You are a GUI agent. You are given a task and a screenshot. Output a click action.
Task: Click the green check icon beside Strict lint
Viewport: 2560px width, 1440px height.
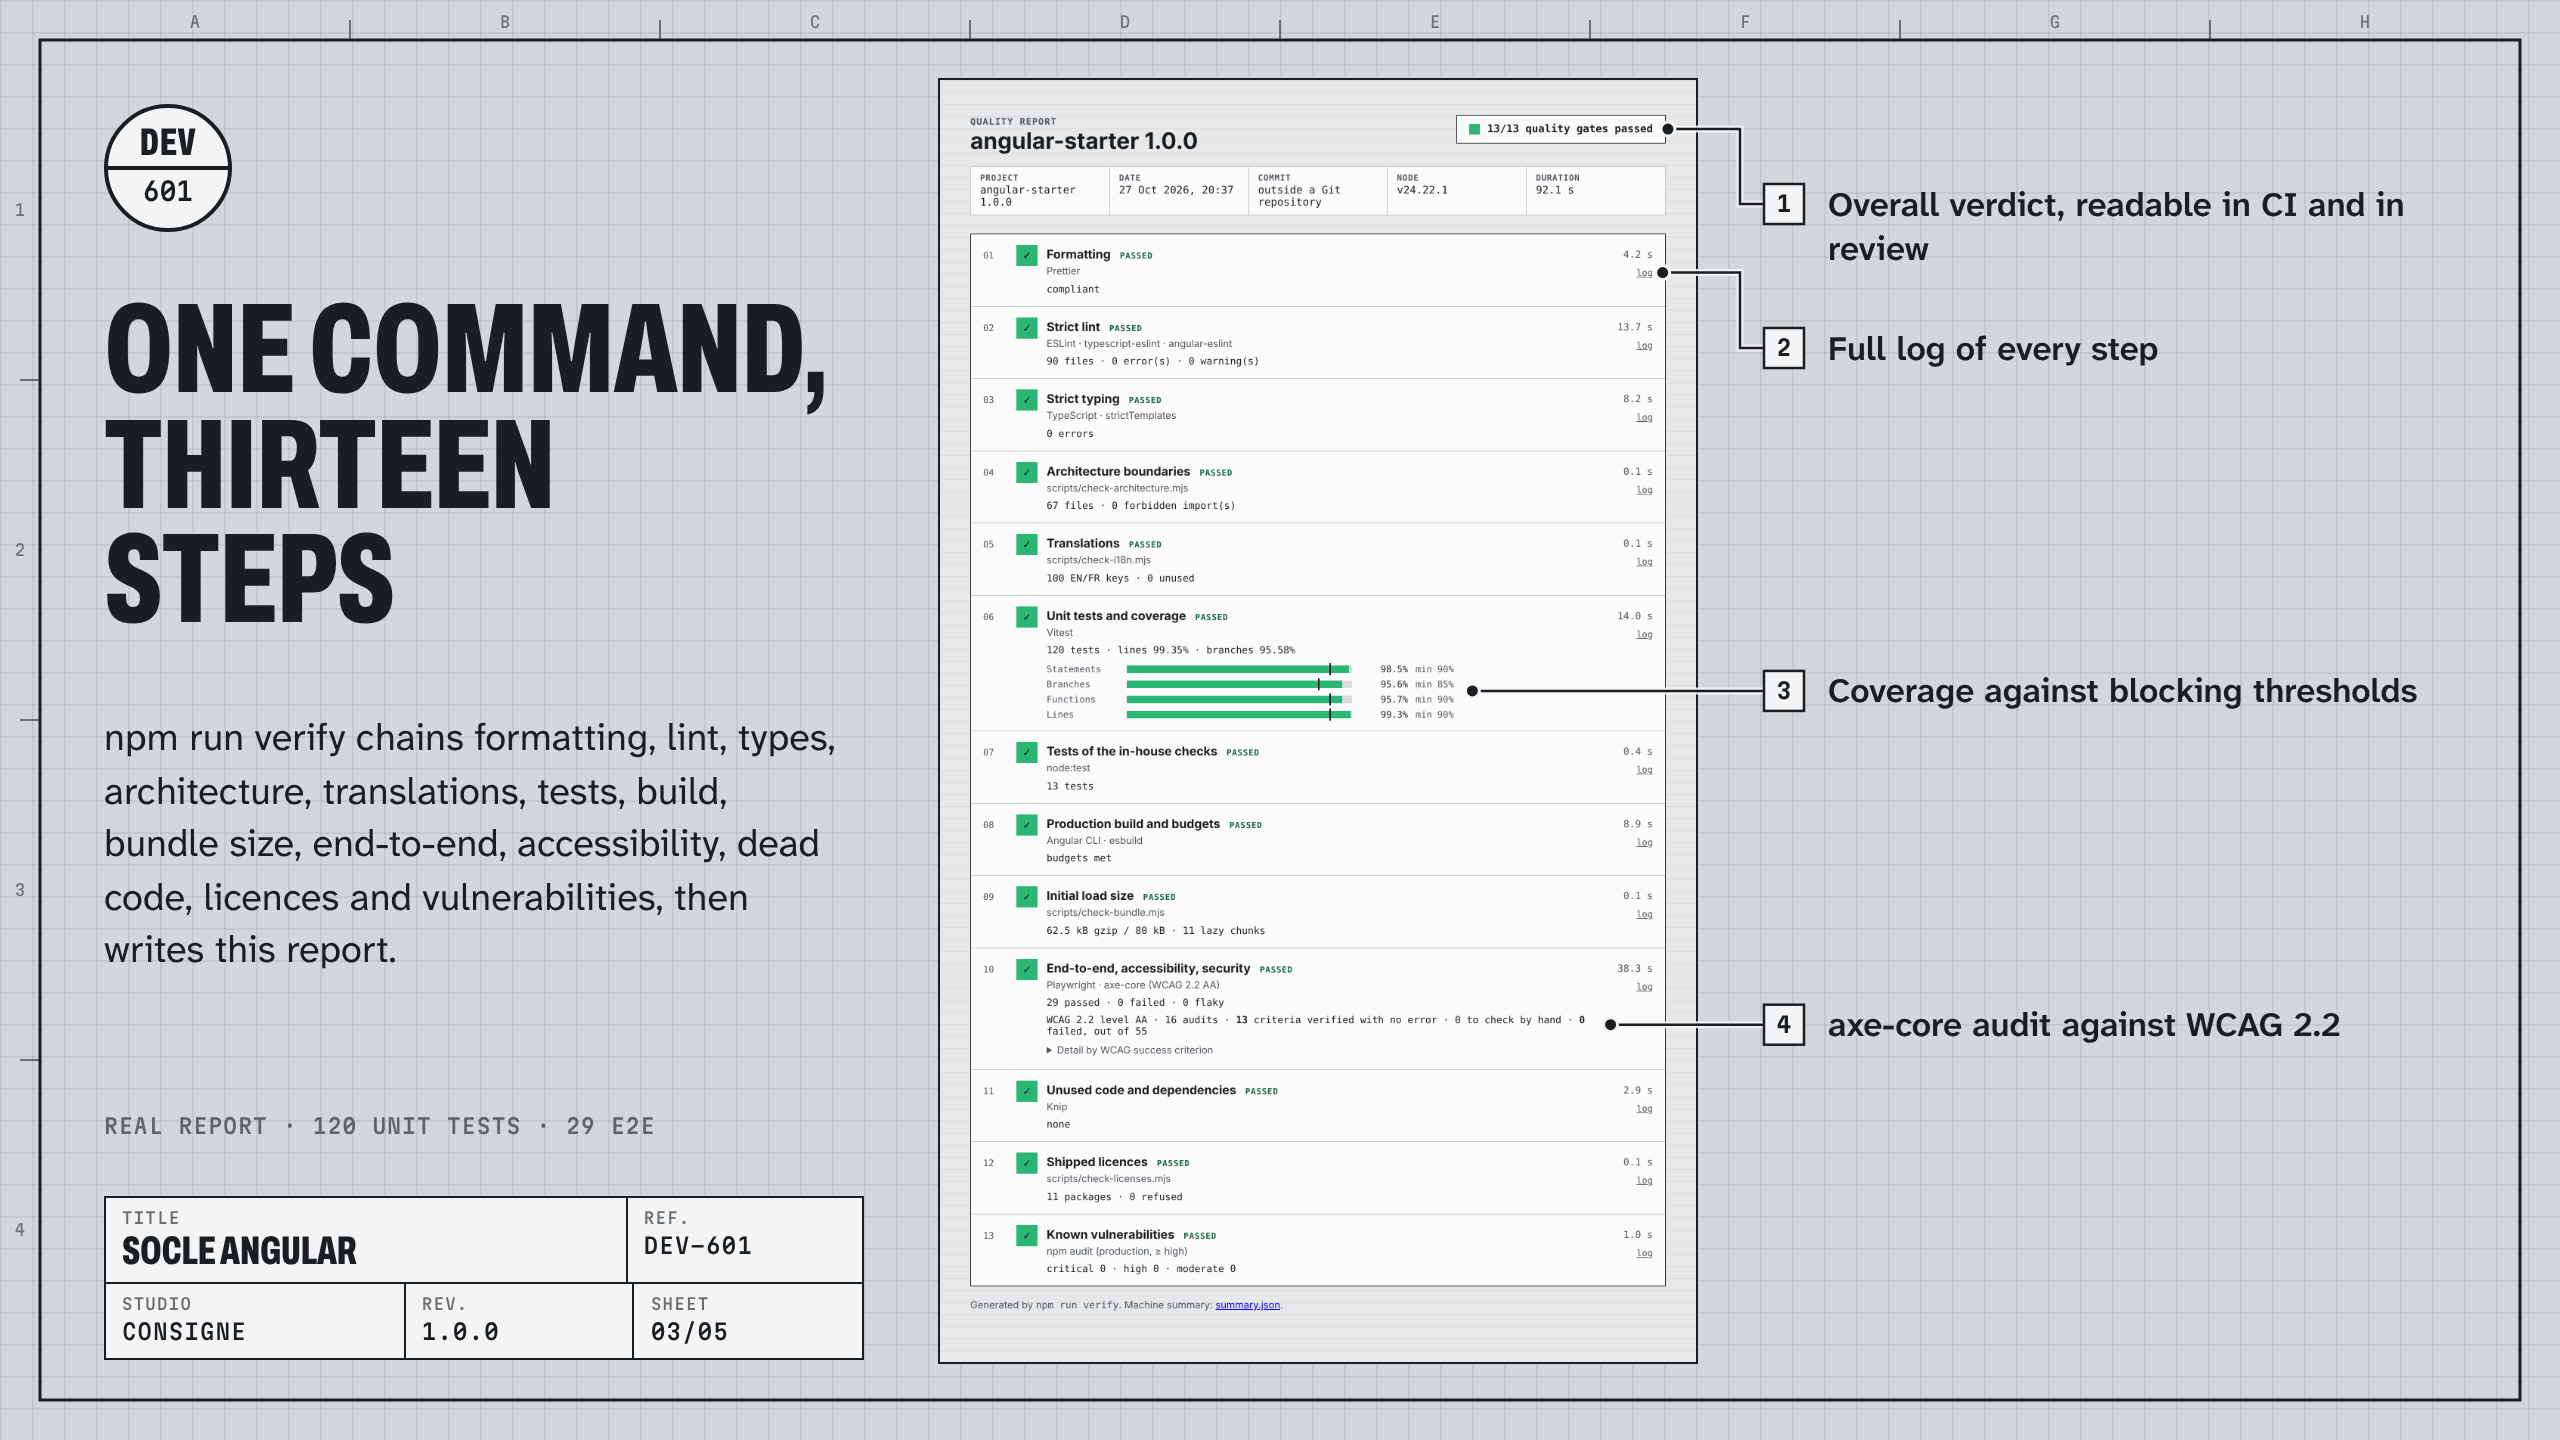tap(1026, 328)
